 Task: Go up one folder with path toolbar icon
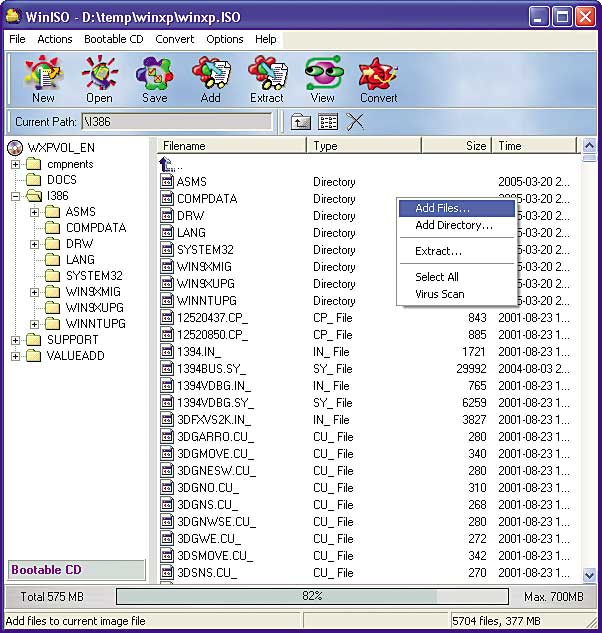[x=300, y=122]
